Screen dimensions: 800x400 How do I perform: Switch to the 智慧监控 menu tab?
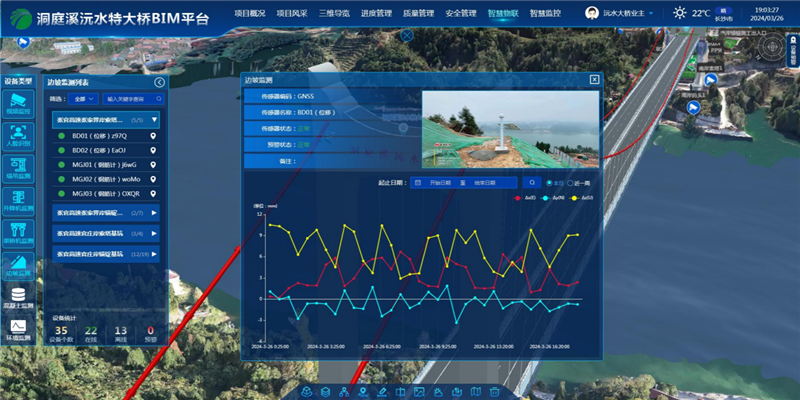(545, 13)
